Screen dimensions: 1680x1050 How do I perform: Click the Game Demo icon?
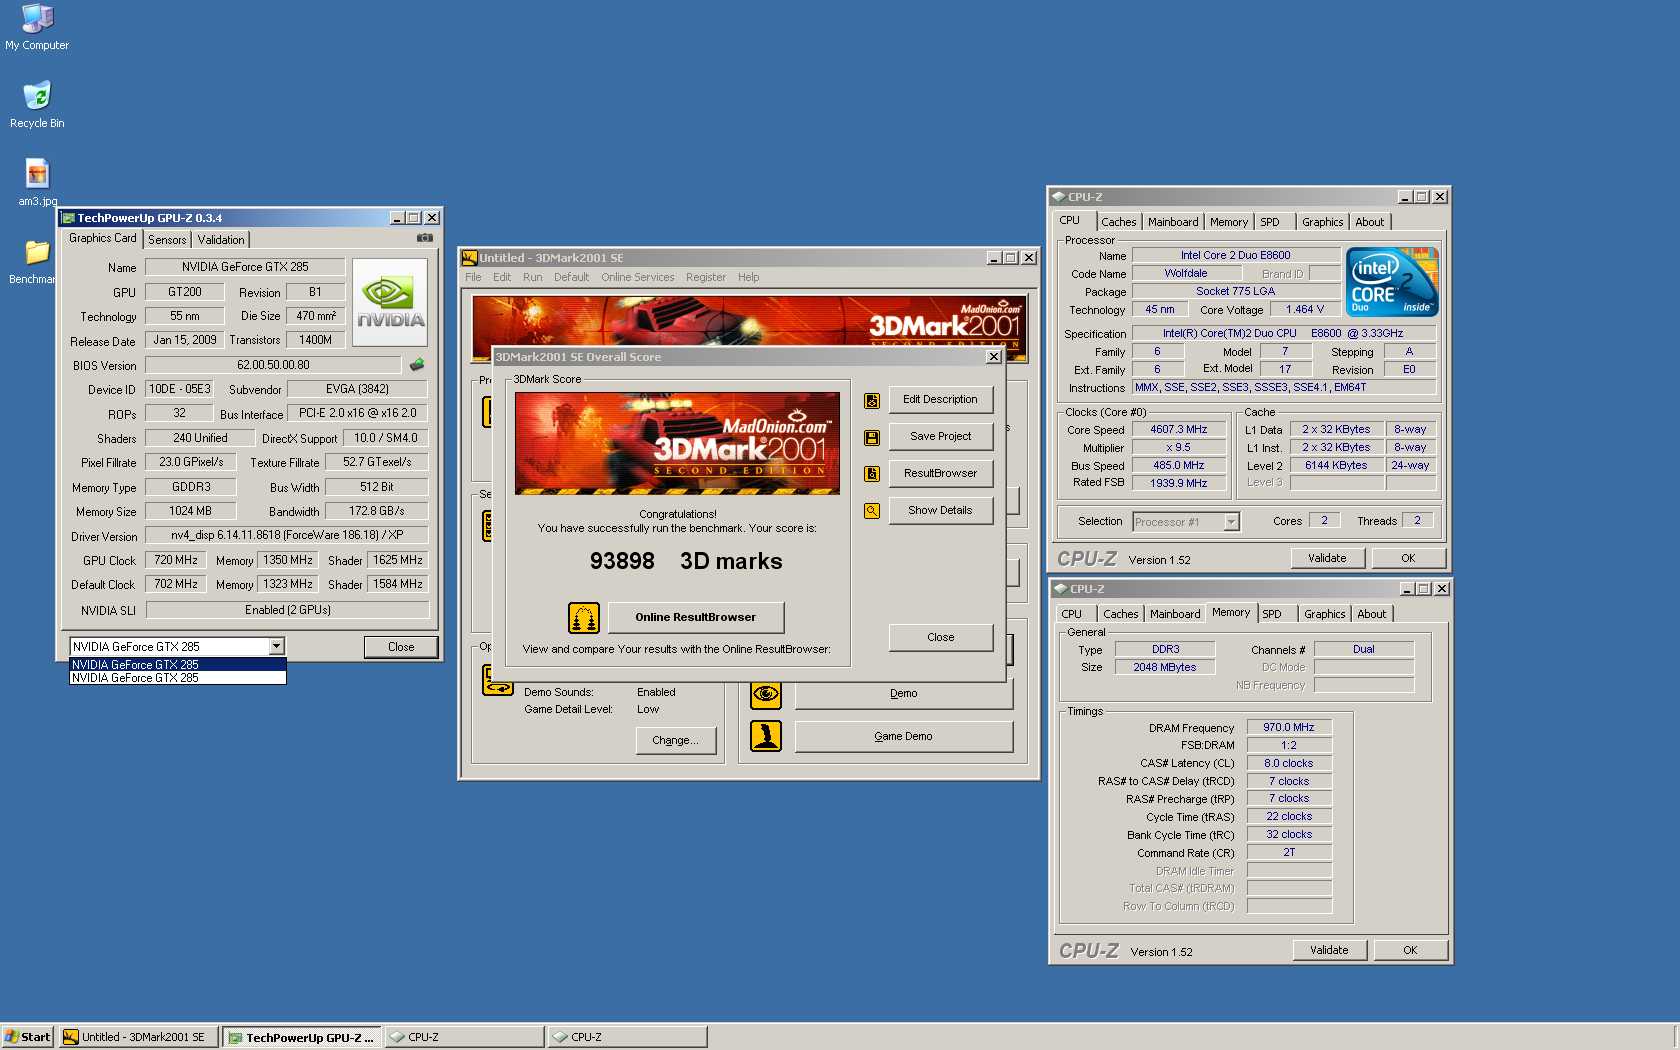coord(766,736)
